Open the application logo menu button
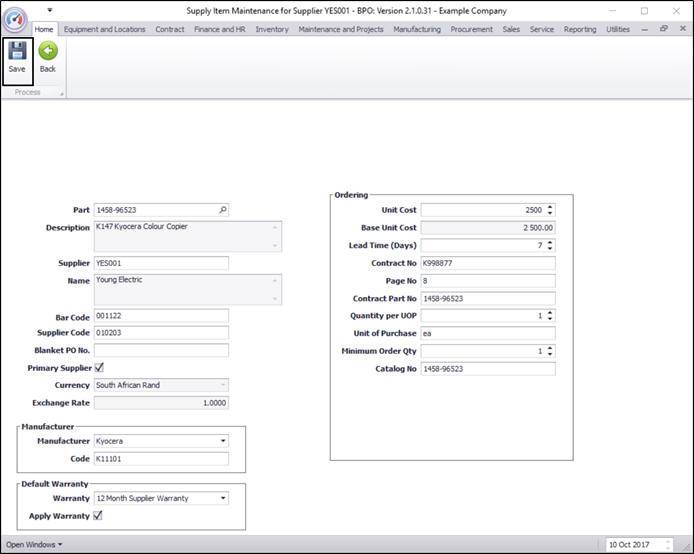The width and height of the screenshot is (694, 554). pos(15,19)
